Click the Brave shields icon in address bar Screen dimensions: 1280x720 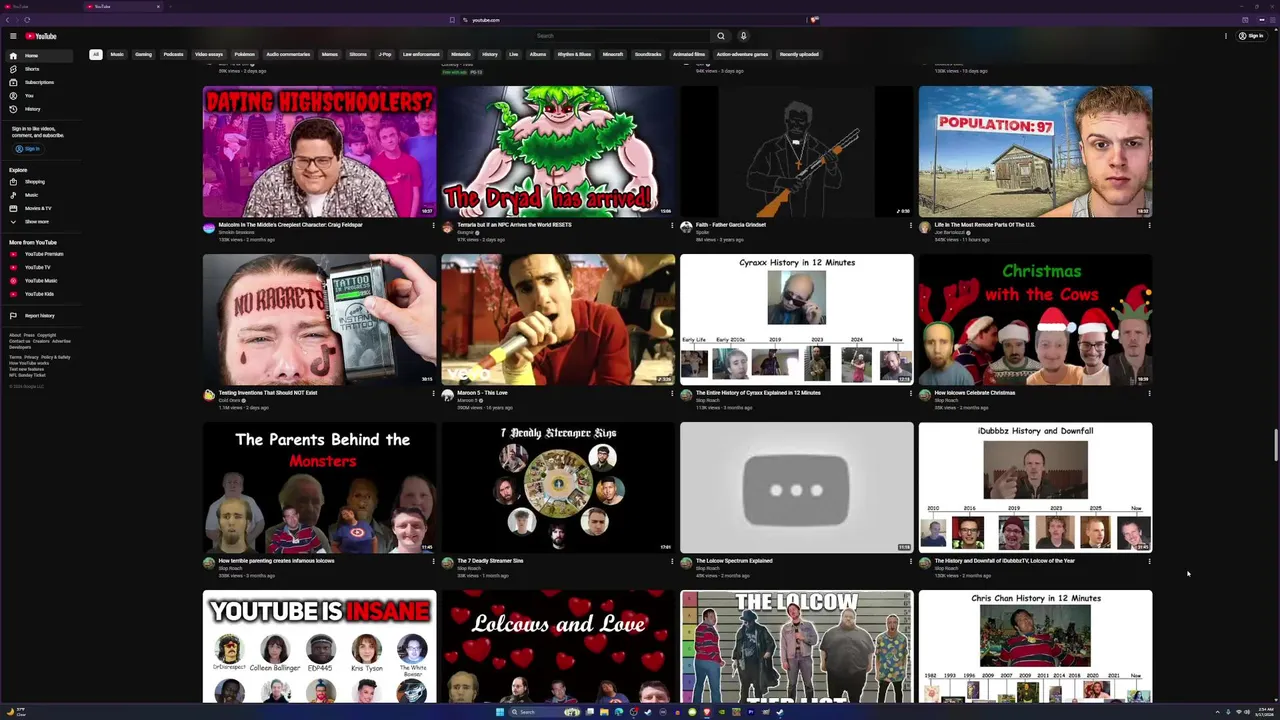[x=814, y=20]
